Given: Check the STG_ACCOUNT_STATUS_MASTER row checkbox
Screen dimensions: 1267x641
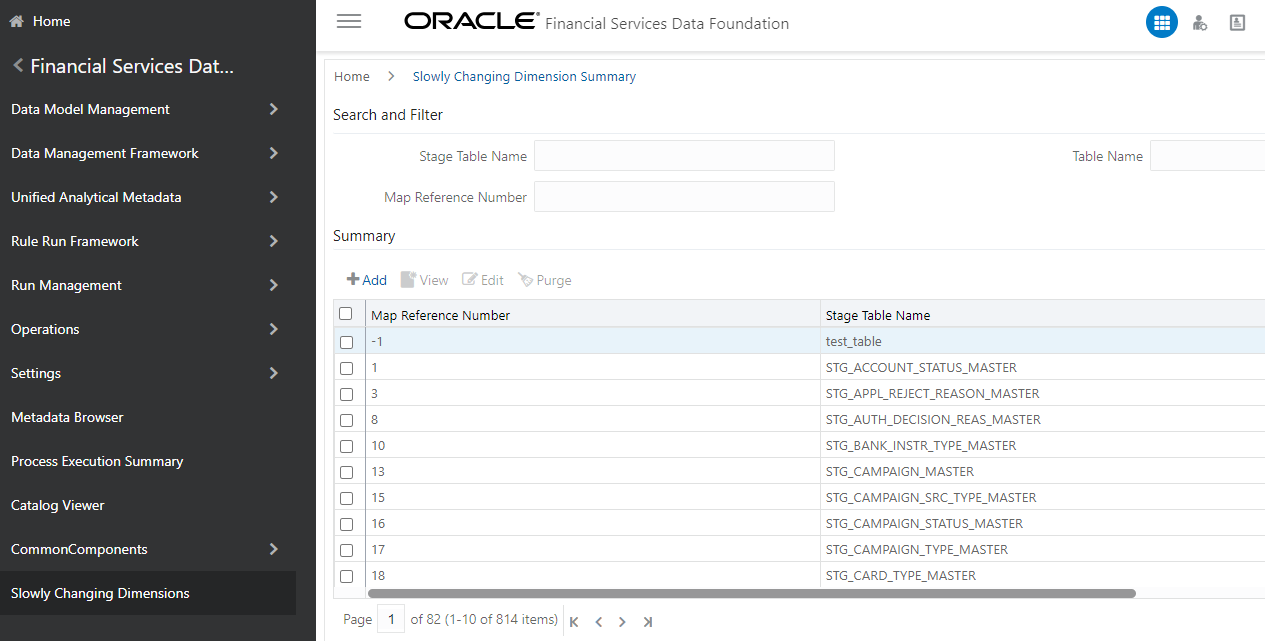Looking at the screenshot, I should (x=347, y=368).
